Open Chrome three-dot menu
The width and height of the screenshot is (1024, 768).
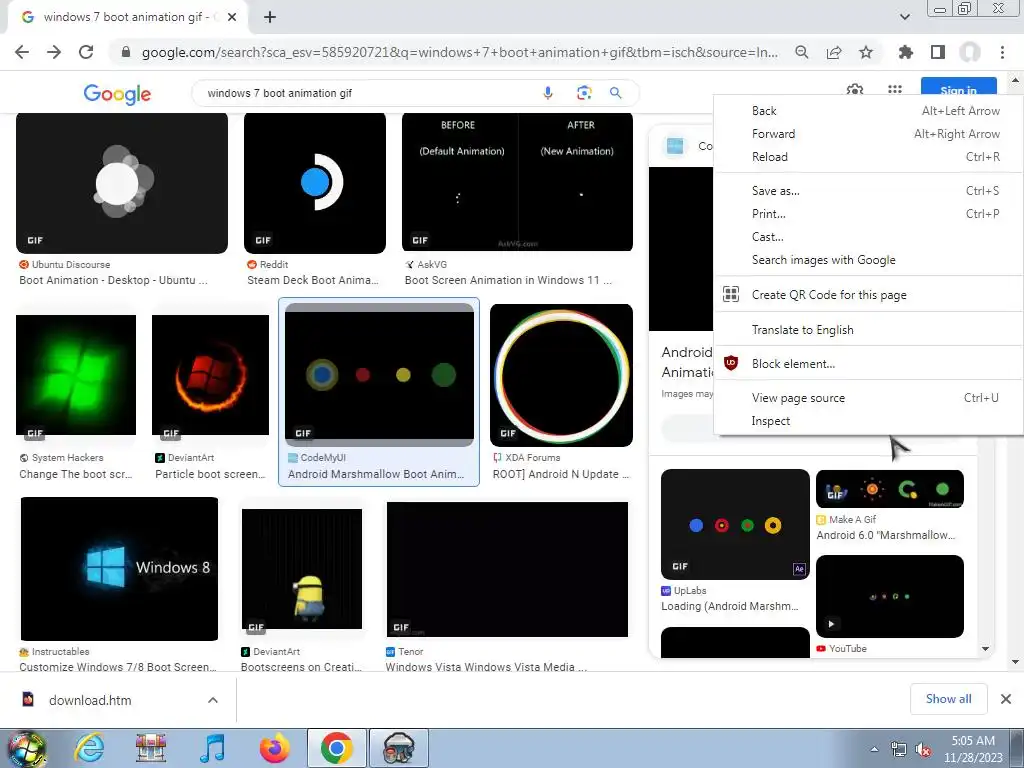coord(1002,52)
